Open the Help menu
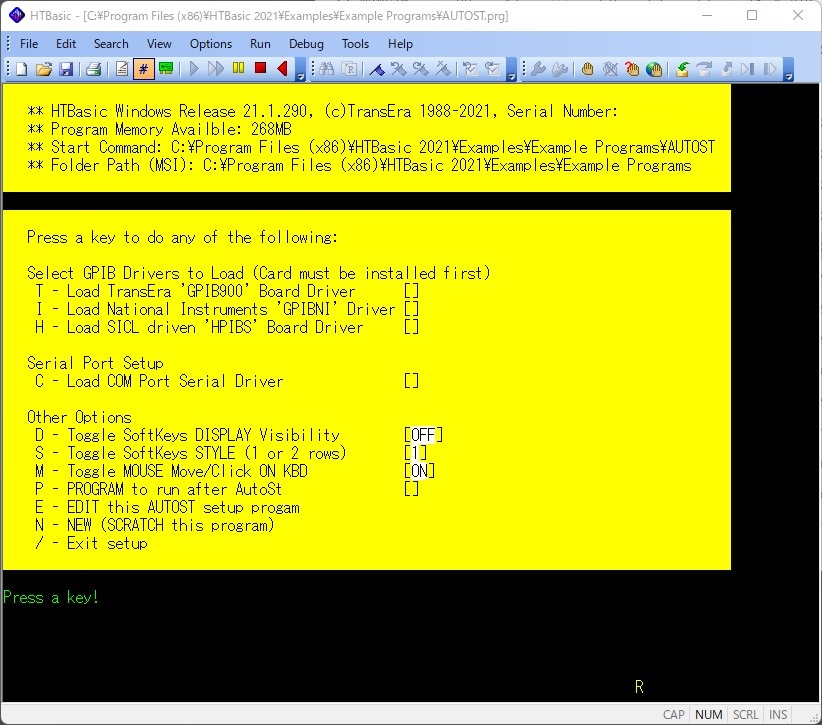Screen dimensions: 822x725 pos(401,44)
